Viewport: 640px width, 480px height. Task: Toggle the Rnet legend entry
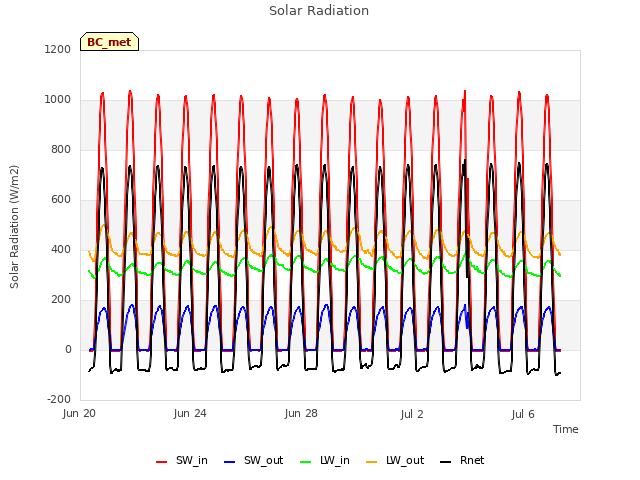coord(462,461)
